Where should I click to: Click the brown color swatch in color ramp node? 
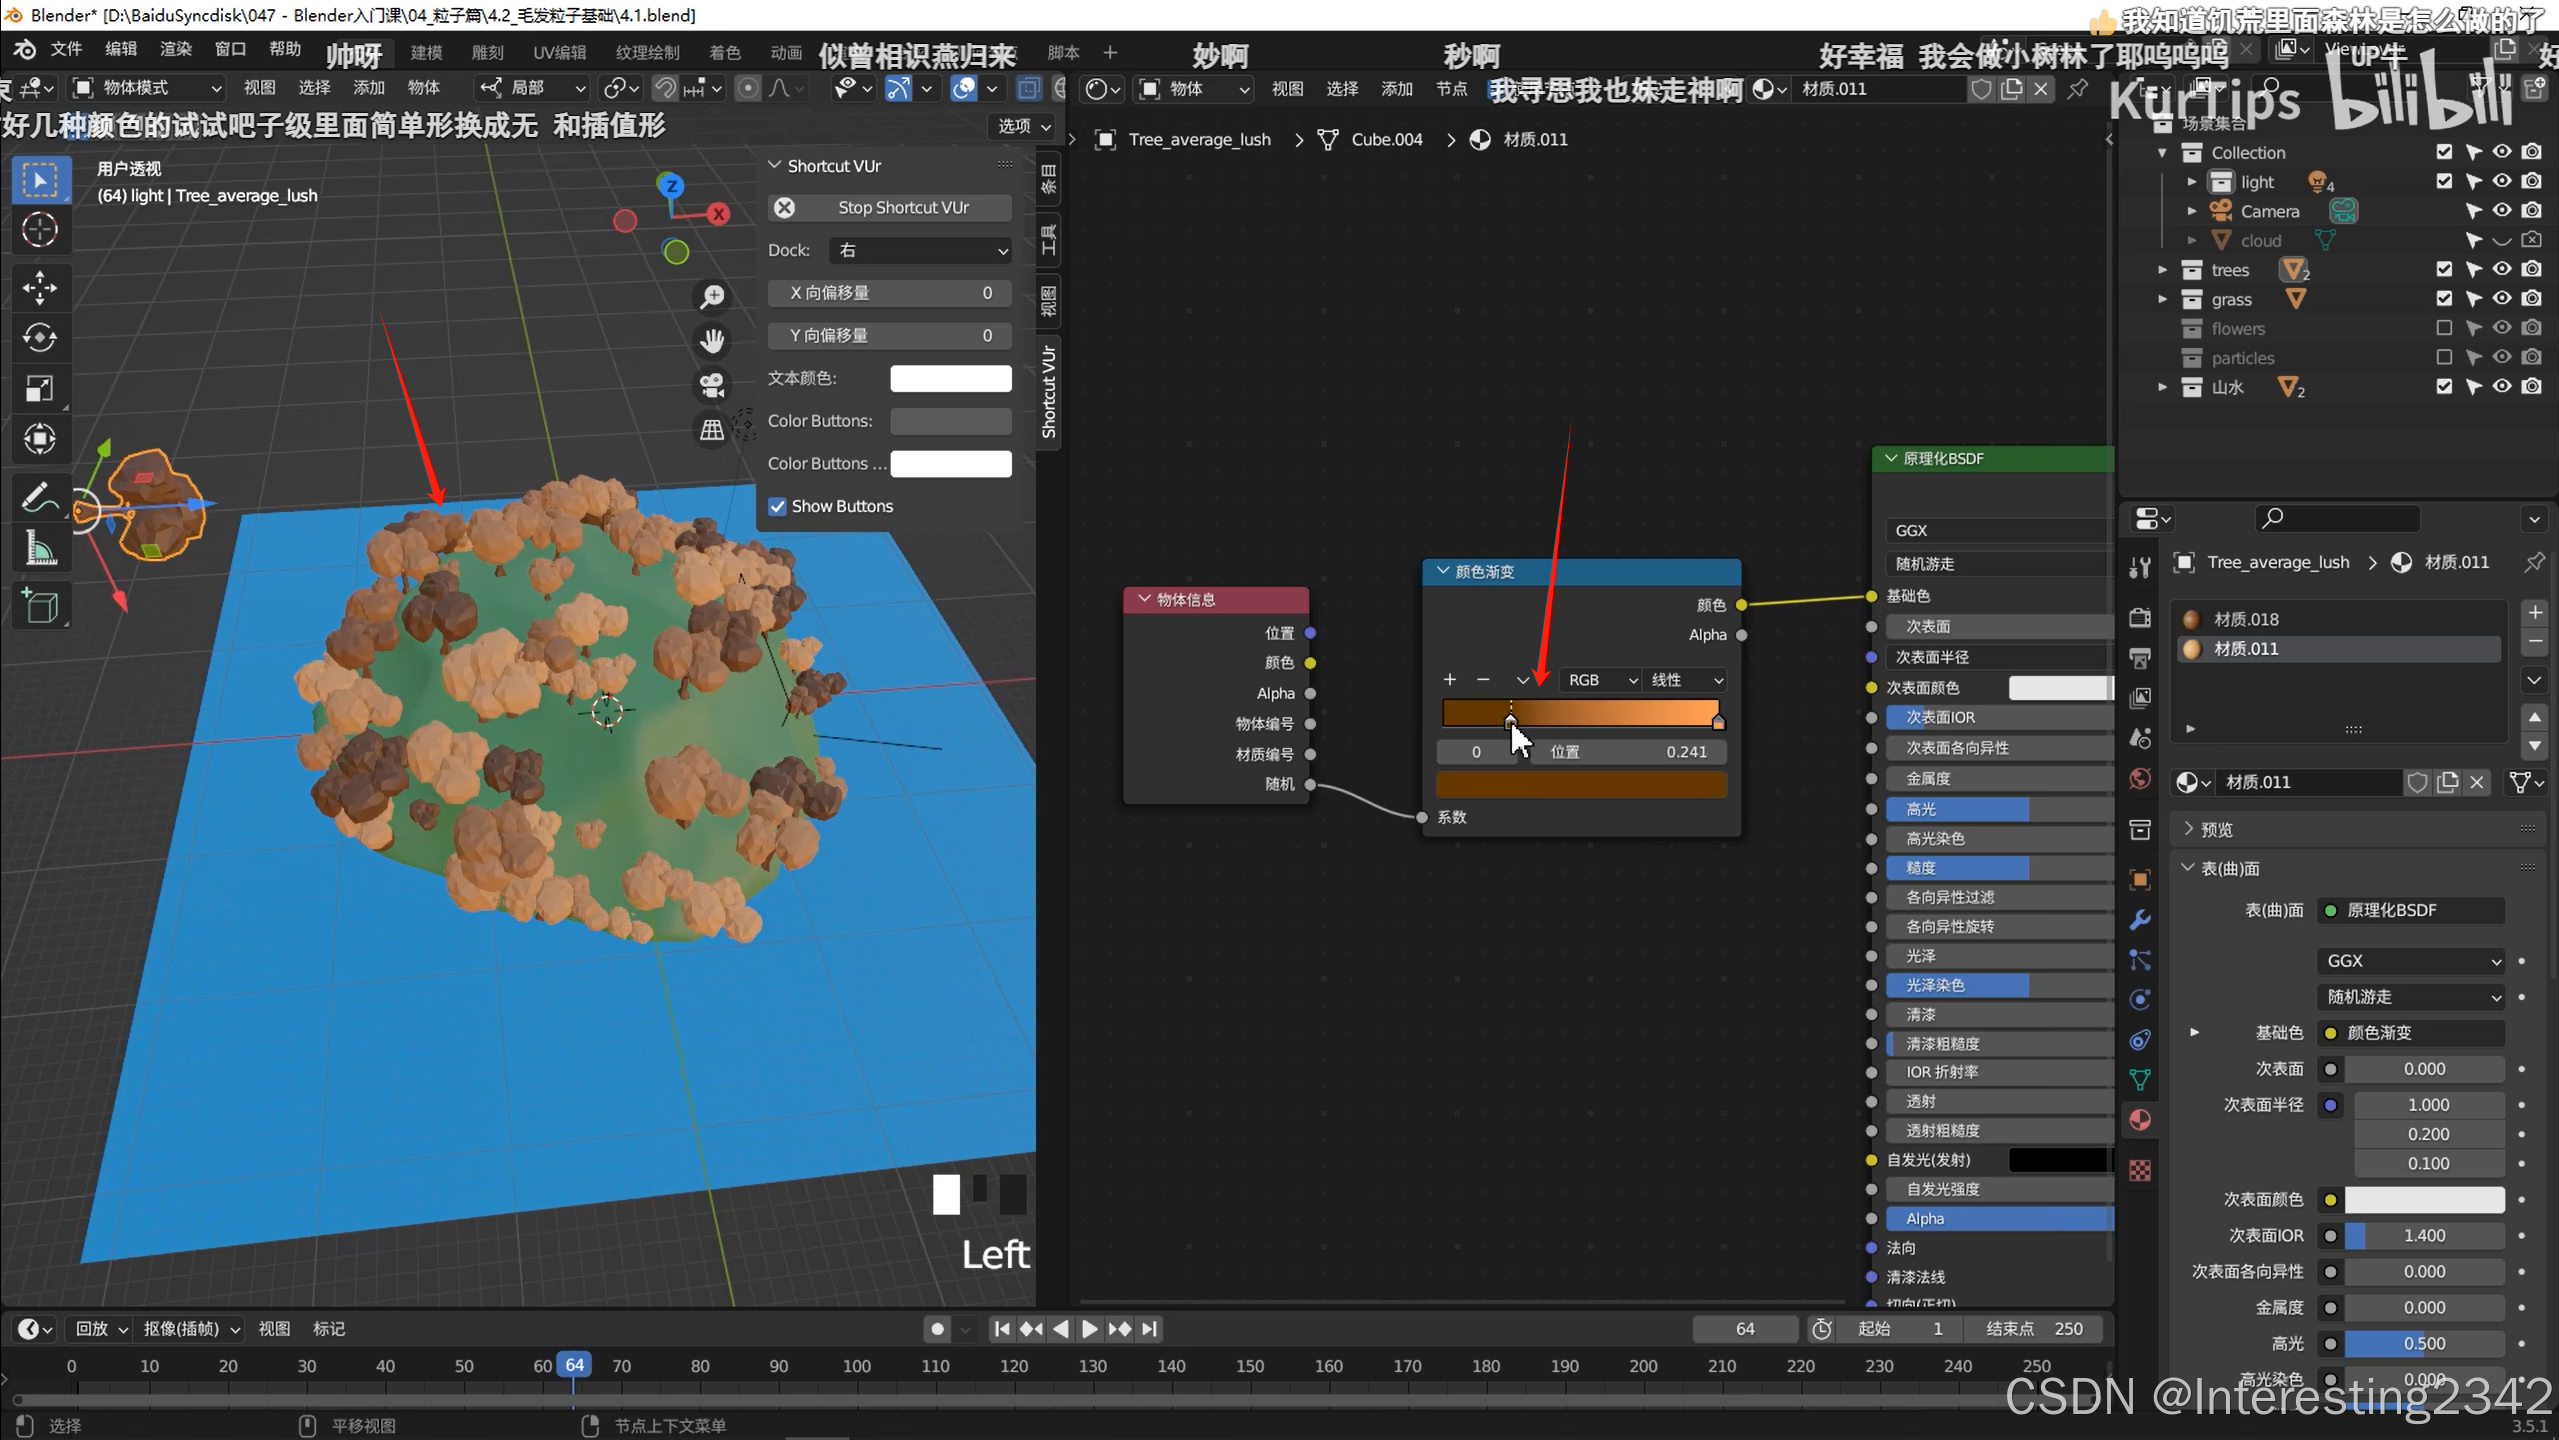[1581, 785]
